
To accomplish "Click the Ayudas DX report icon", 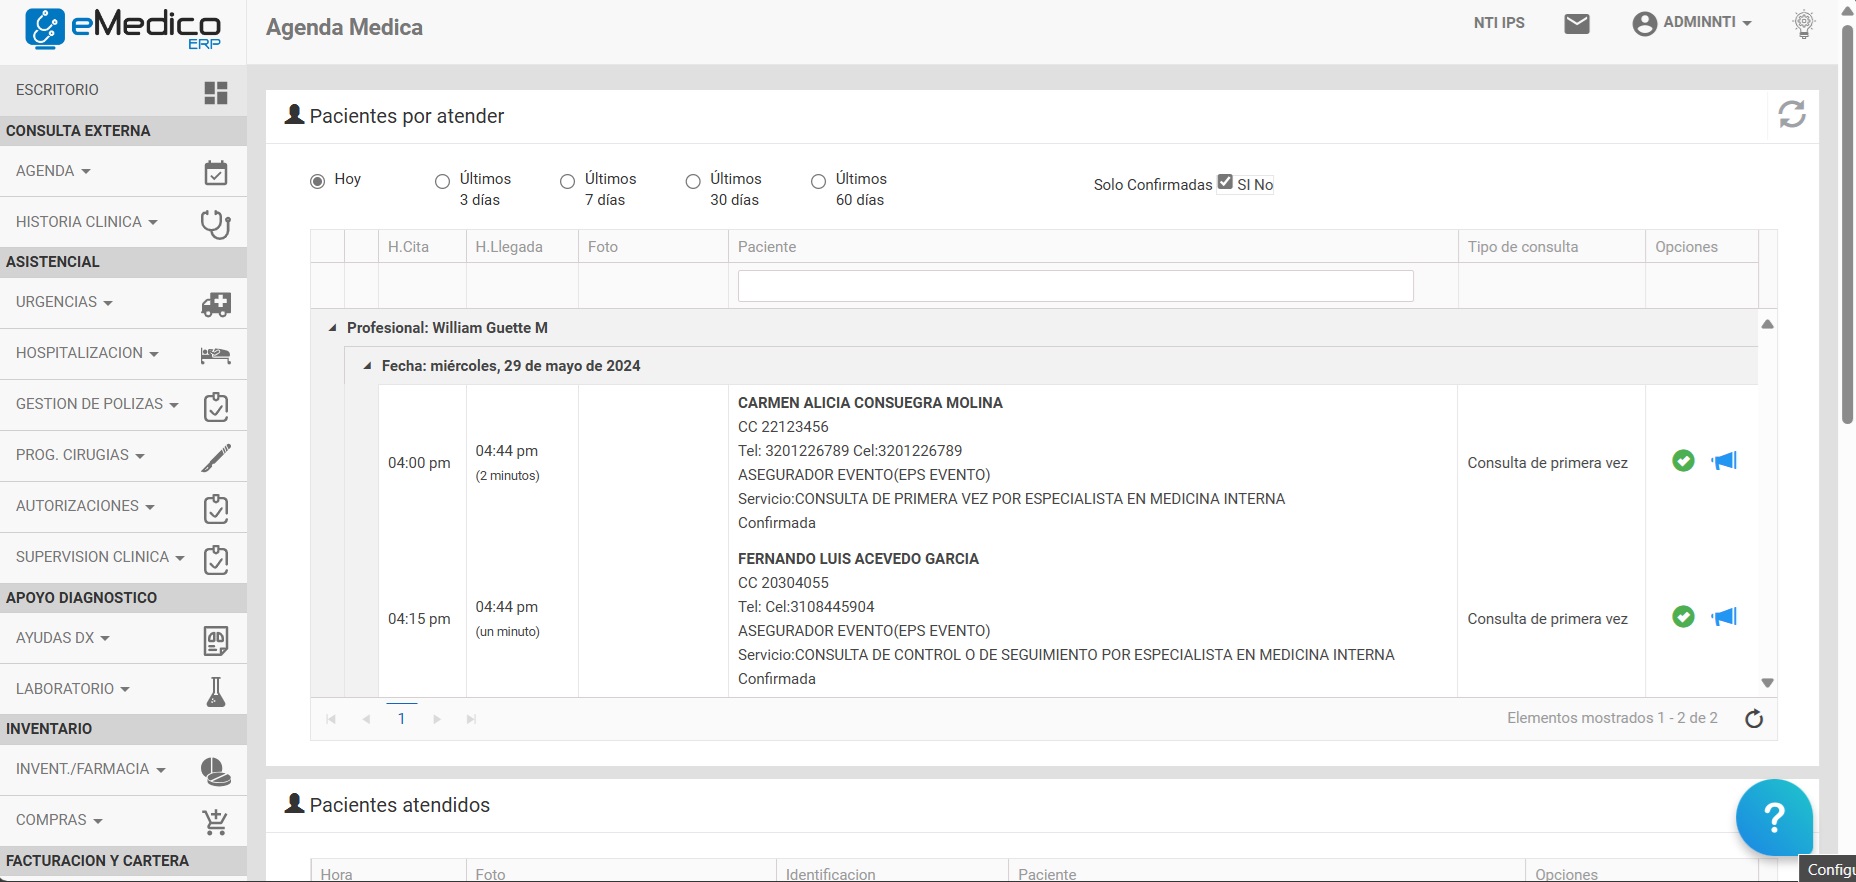I will click(x=216, y=640).
